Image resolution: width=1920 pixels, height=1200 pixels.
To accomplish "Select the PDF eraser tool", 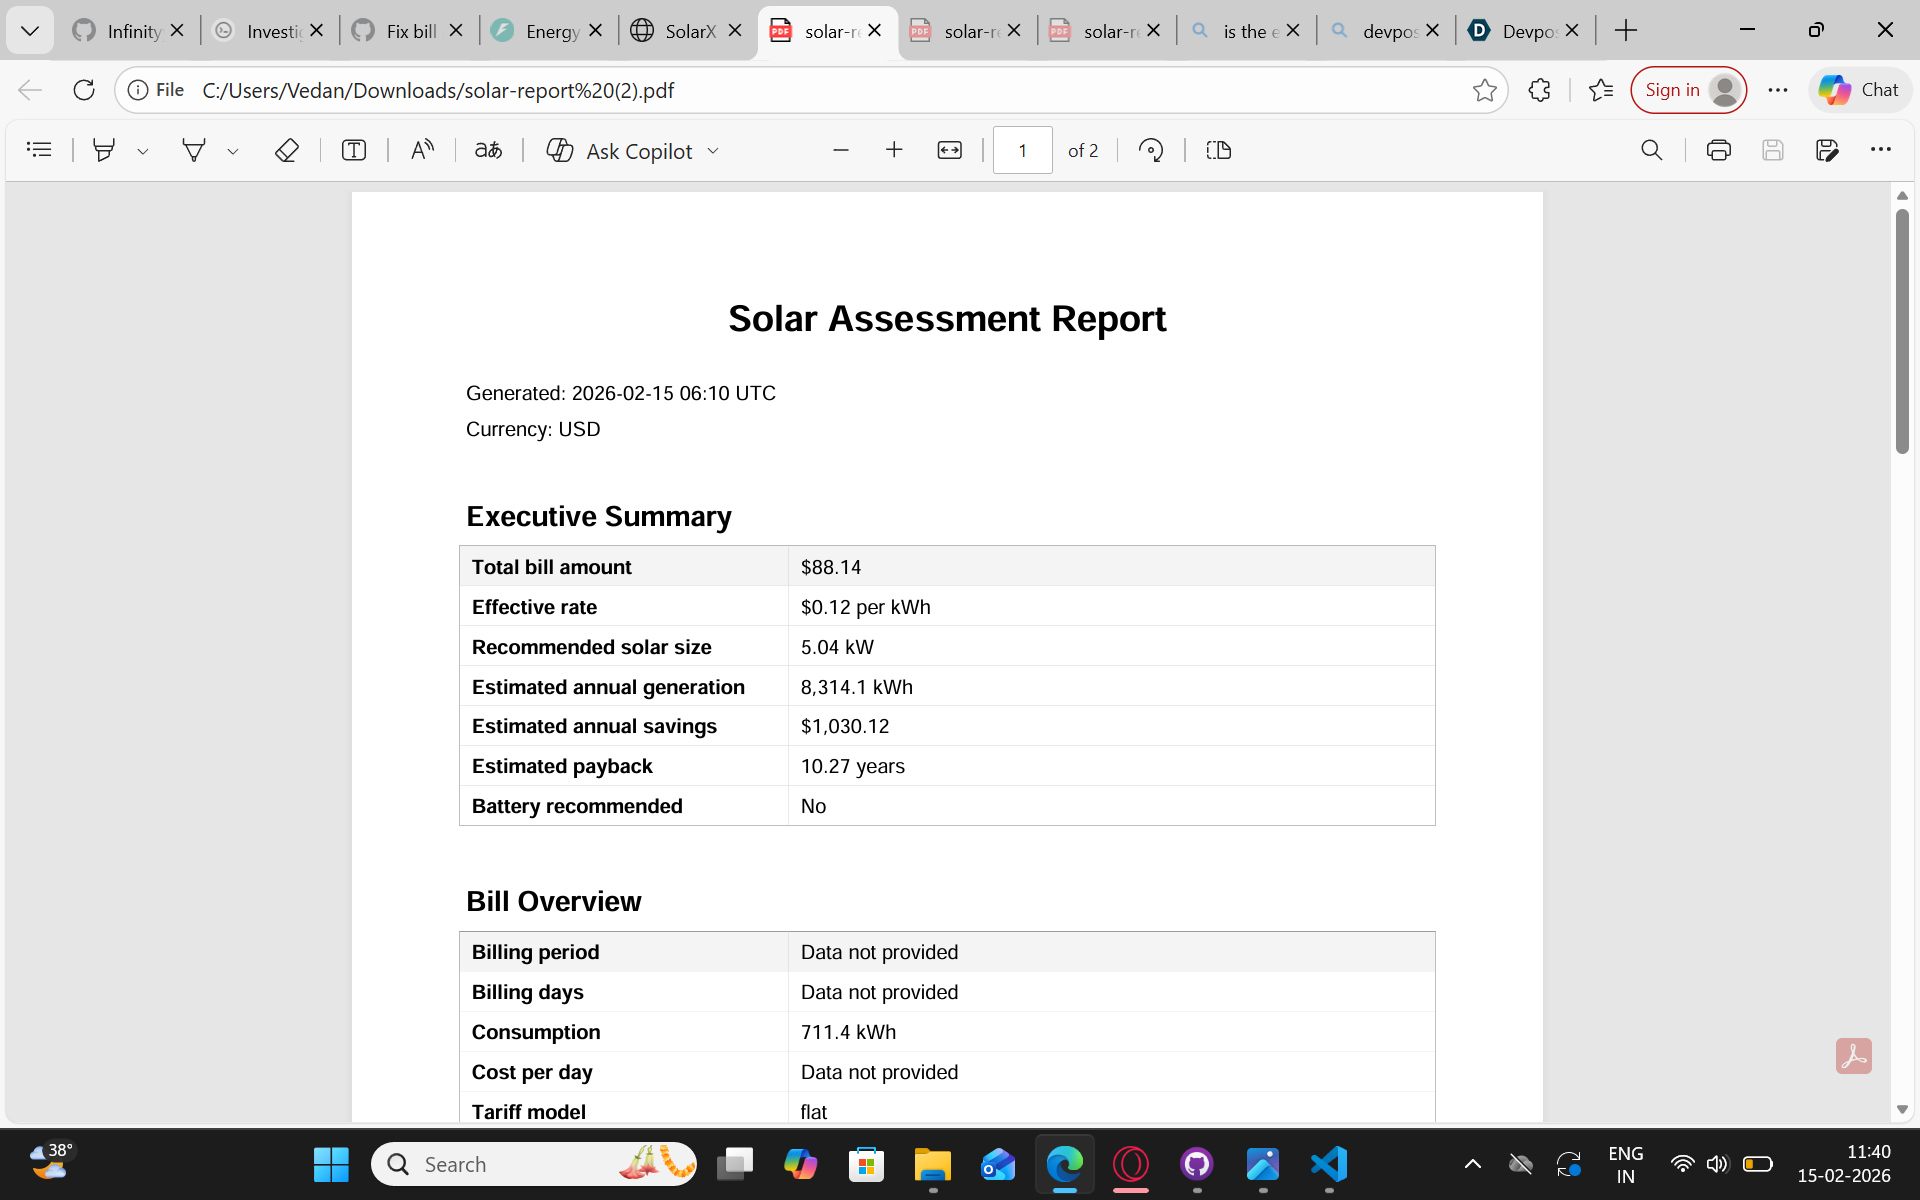I will pyautogui.click(x=286, y=150).
